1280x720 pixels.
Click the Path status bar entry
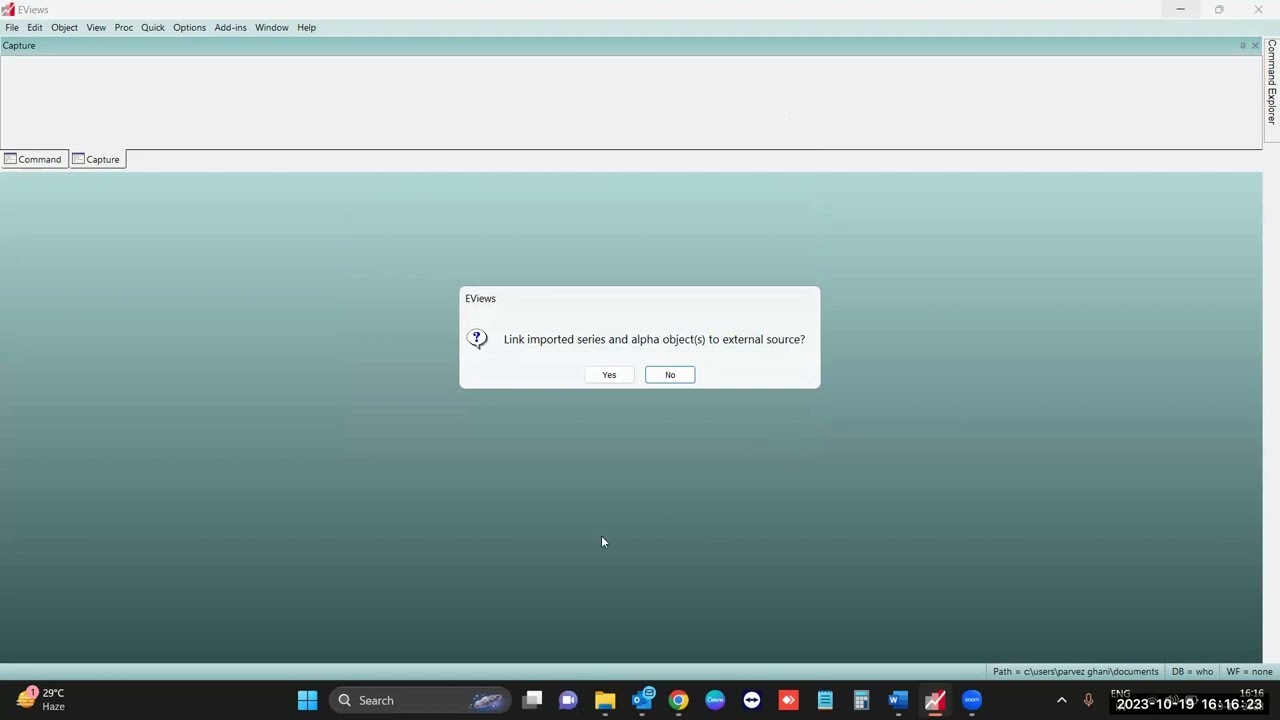point(1075,672)
